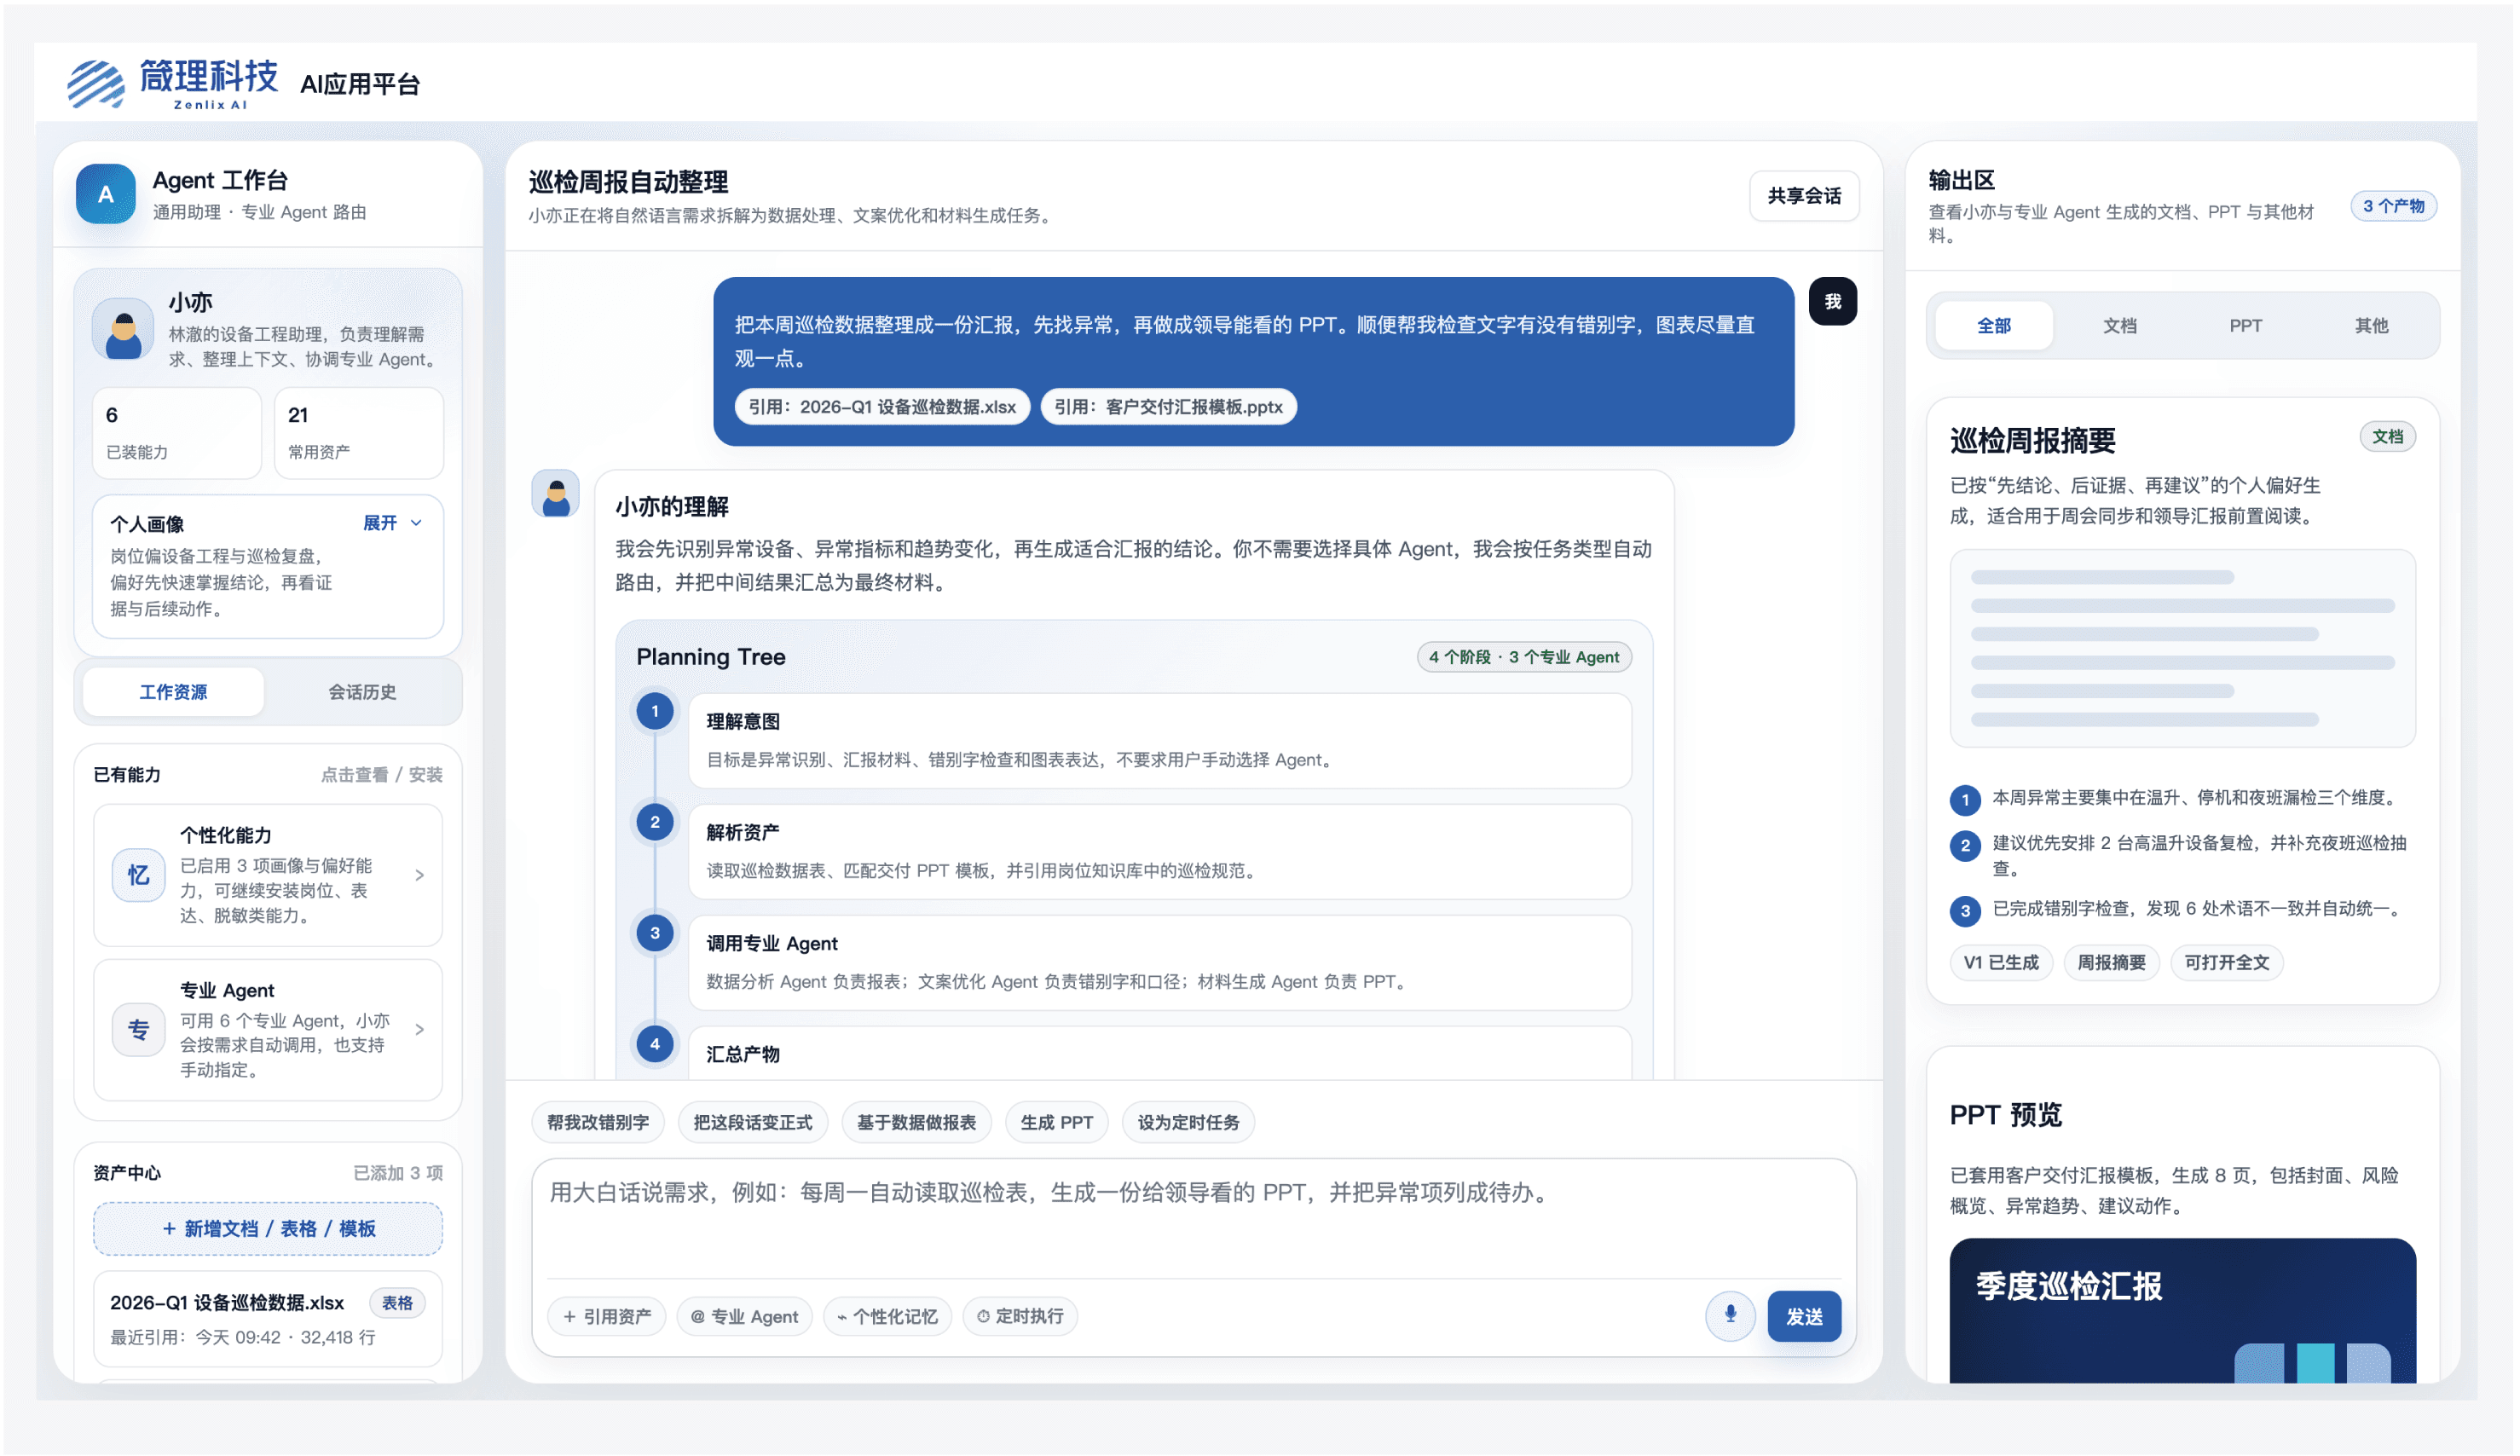Screen dimensions: 2520x1456
Task: Click 小亦's avatar beside the chat reply
Action: (x=556, y=494)
